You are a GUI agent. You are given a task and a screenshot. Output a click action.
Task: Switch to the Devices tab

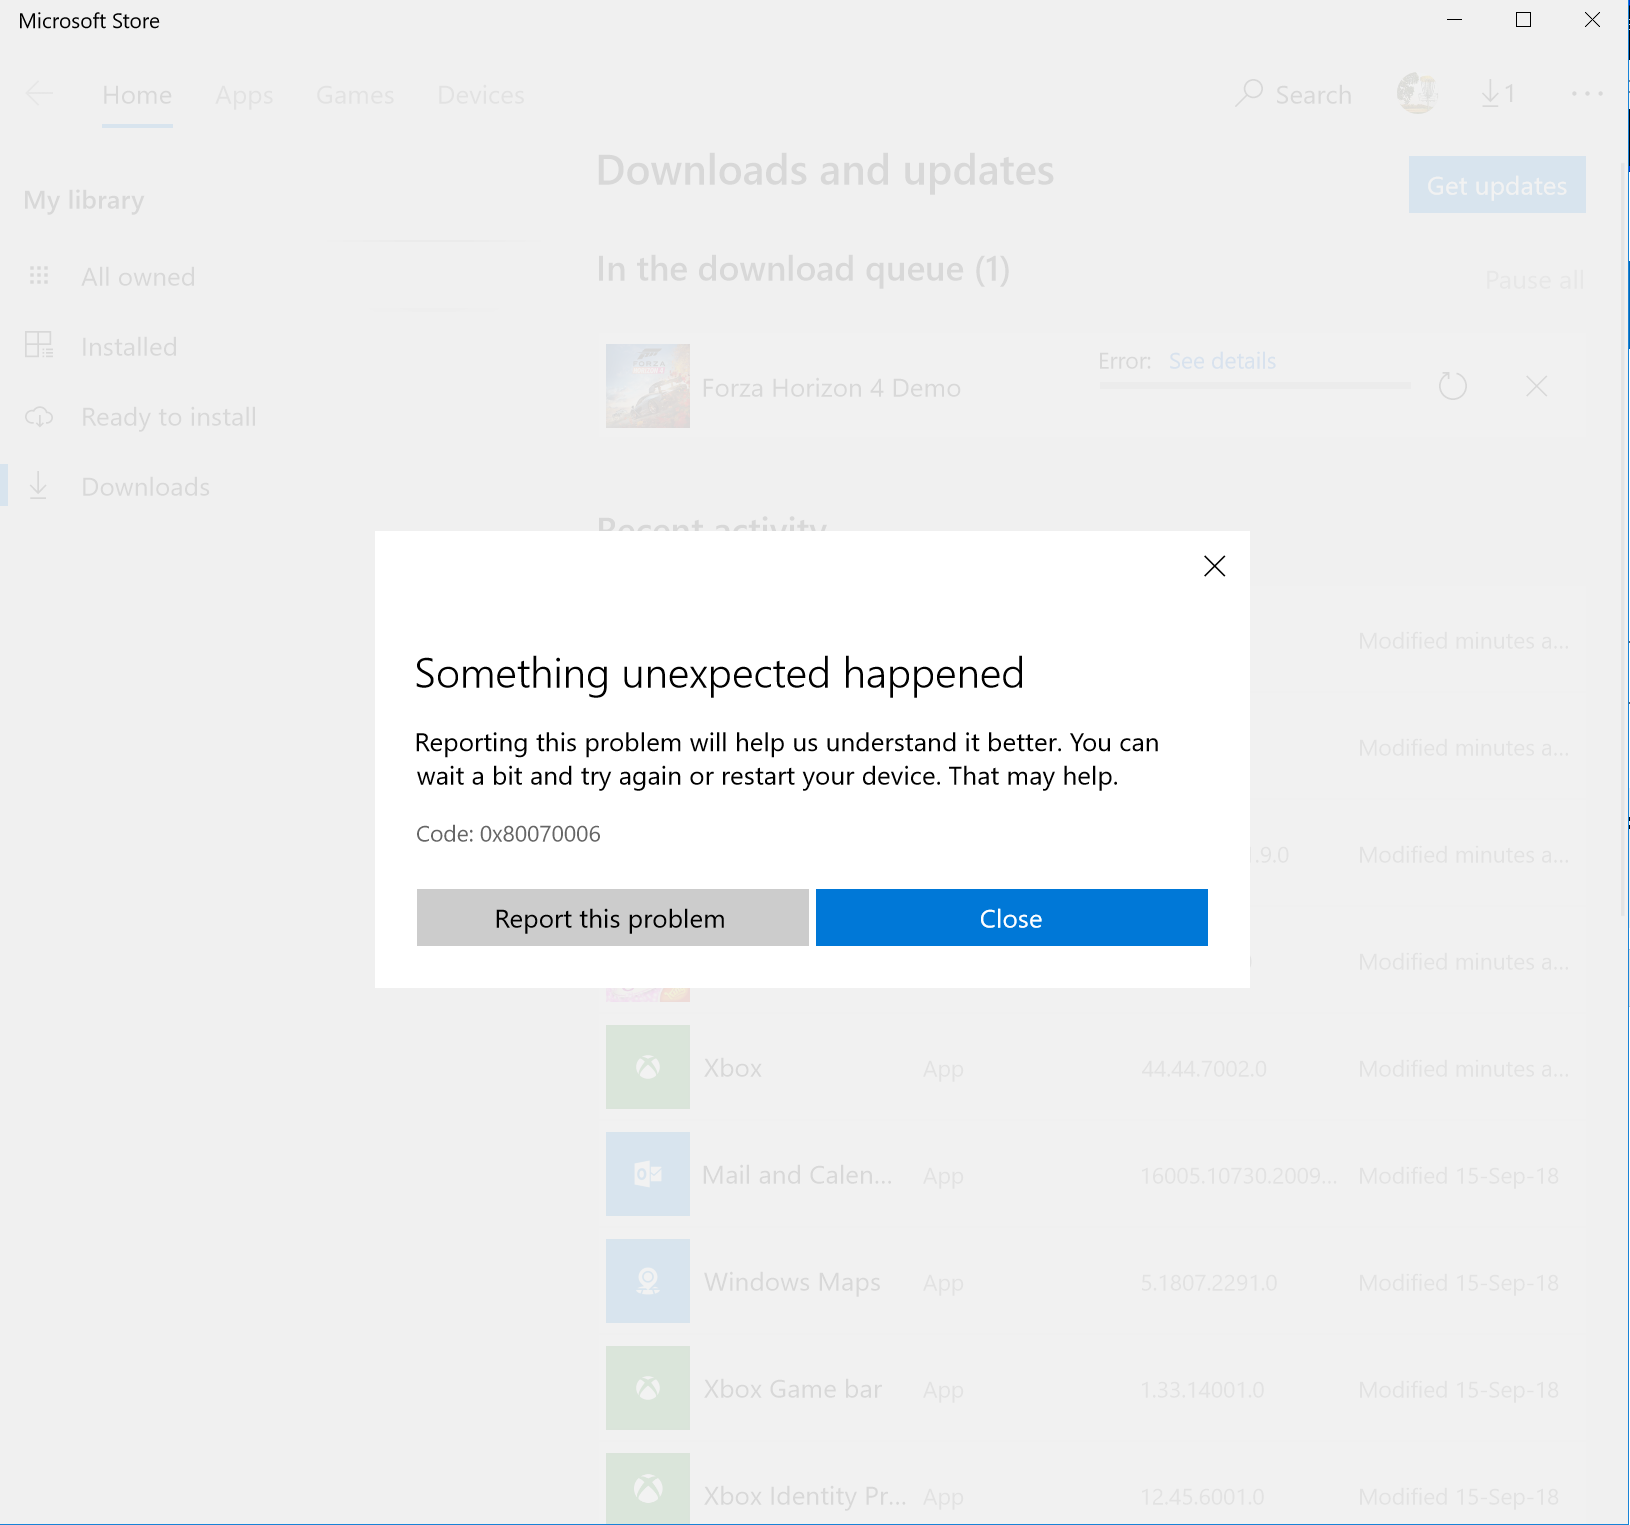click(481, 95)
